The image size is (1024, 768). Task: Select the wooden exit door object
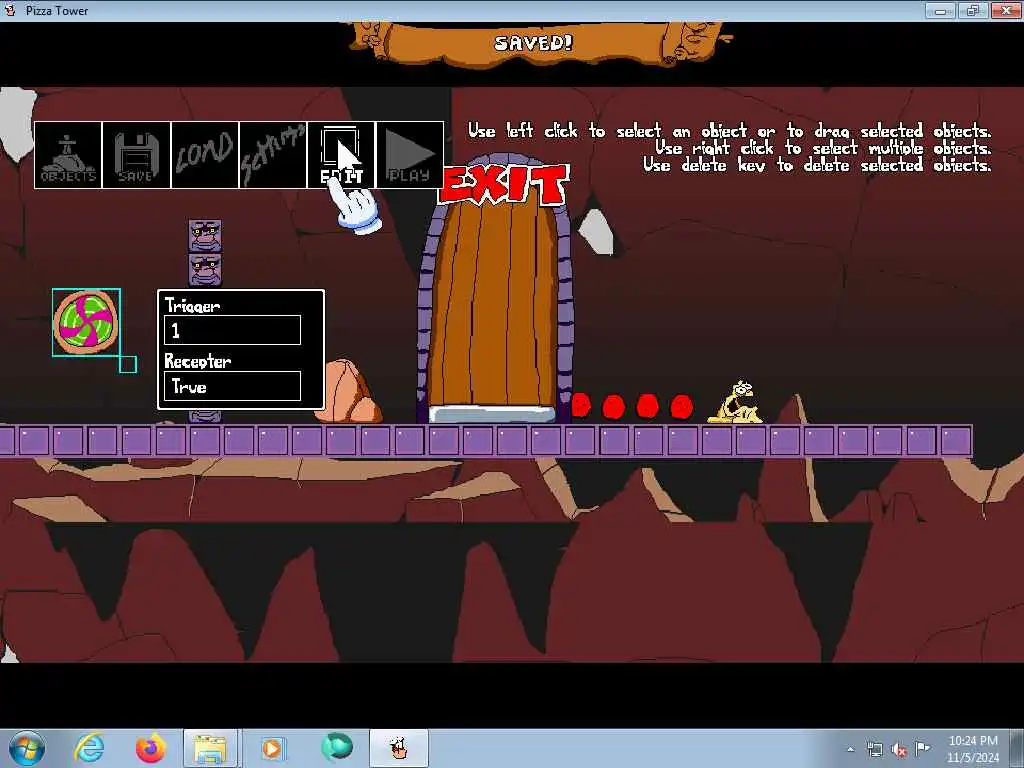[494, 307]
